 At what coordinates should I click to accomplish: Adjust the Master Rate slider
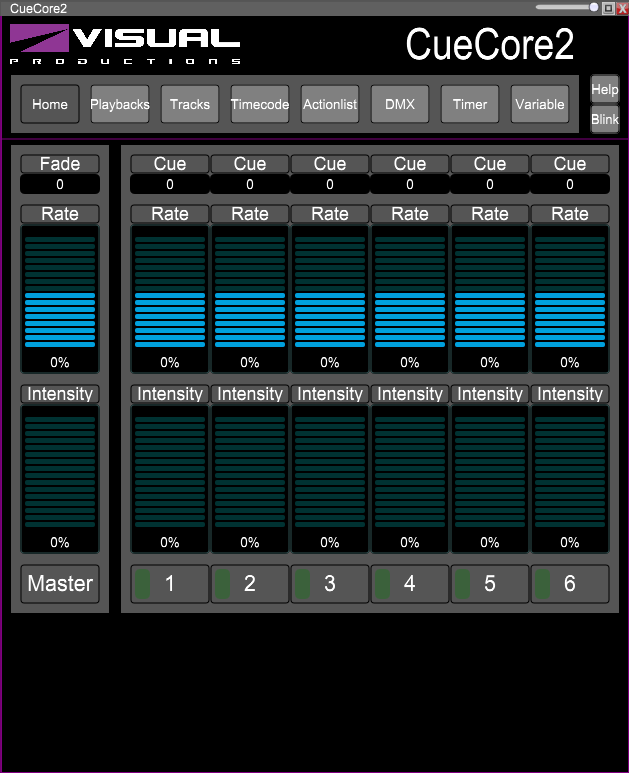point(60,299)
